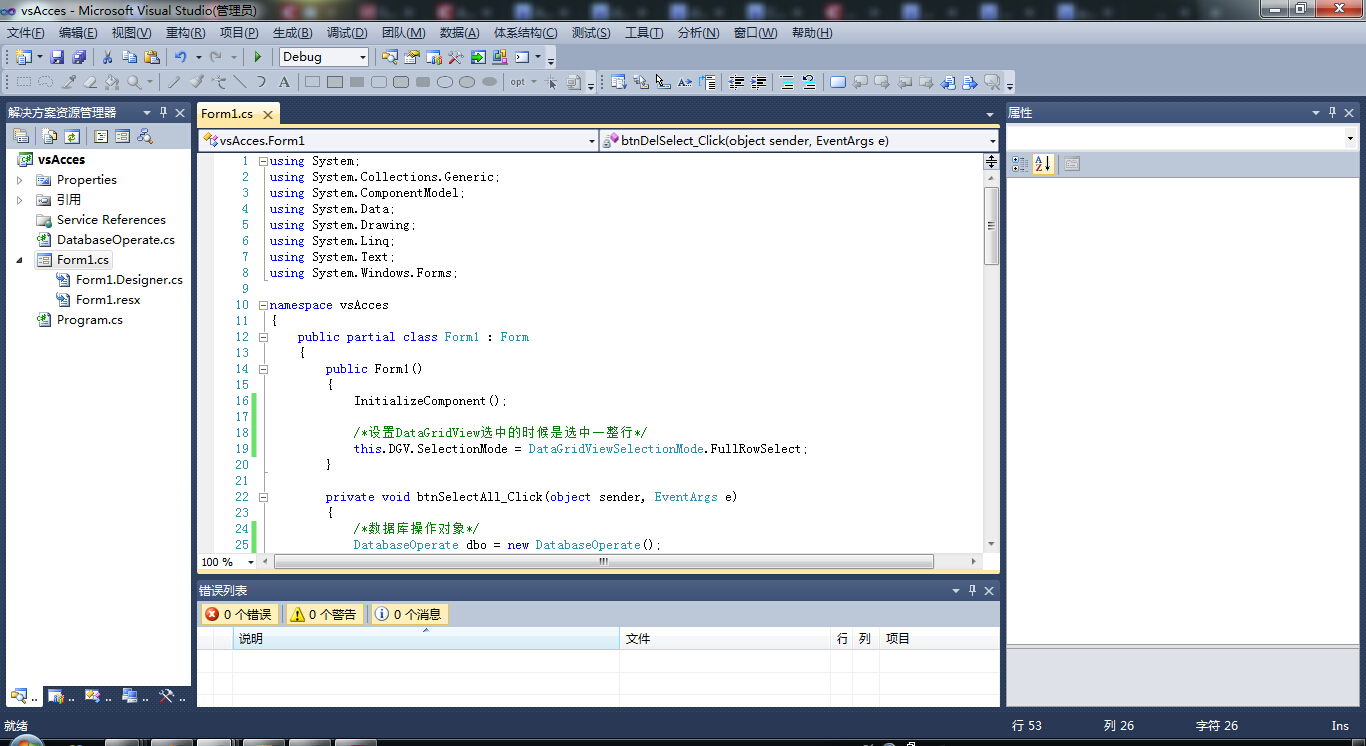Toggle the 0 个警告 warnings filter

[323, 614]
